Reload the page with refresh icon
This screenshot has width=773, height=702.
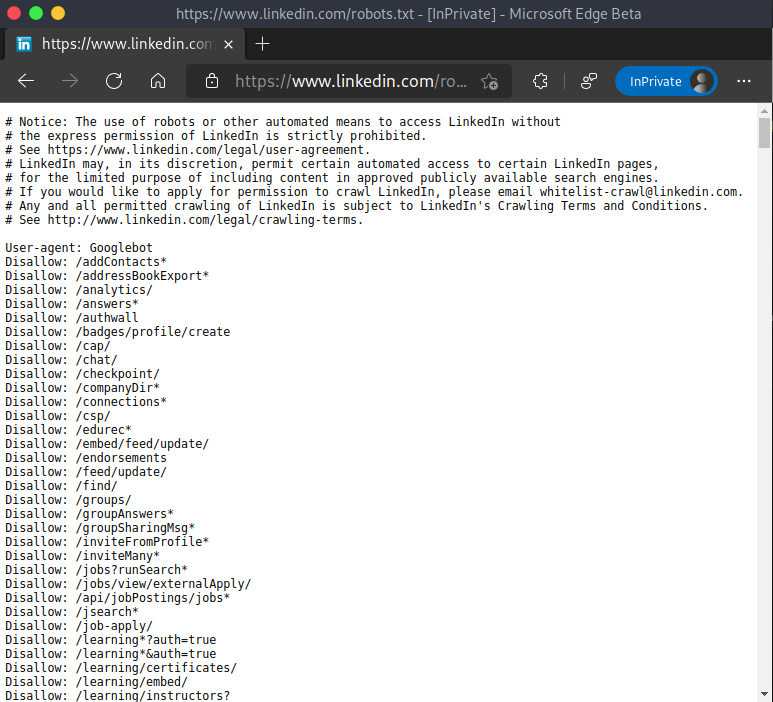pos(114,81)
